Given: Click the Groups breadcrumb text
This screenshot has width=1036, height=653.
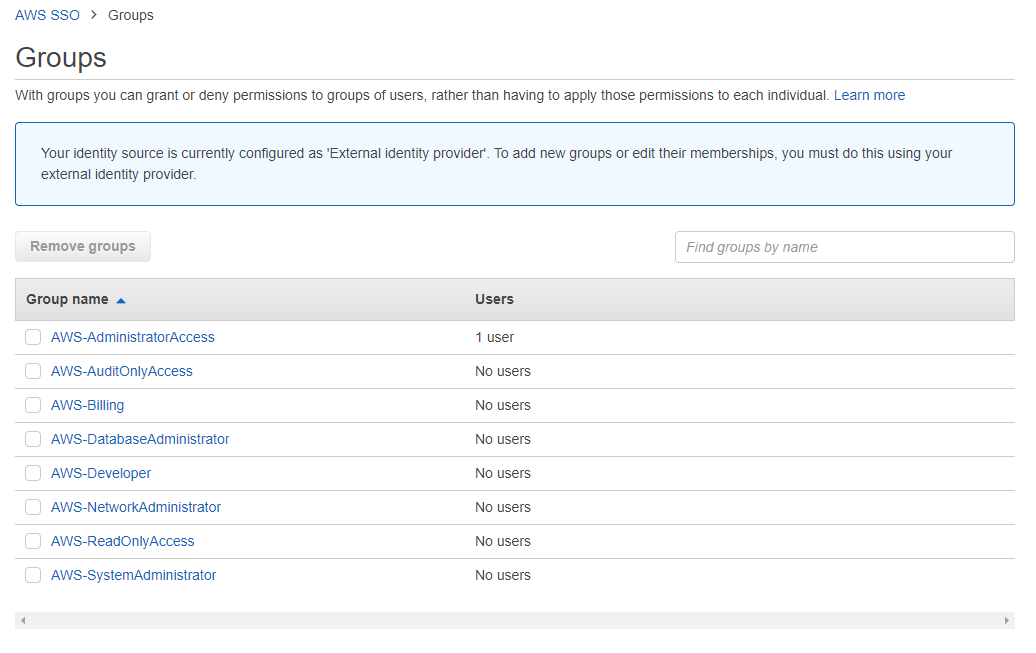Looking at the screenshot, I should (x=131, y=15).
